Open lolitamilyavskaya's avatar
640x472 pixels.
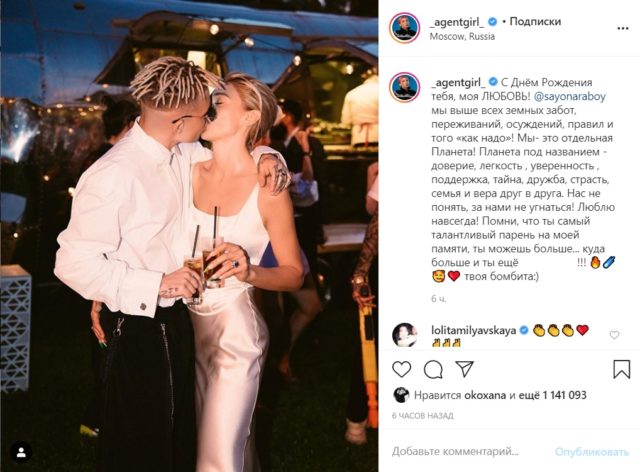[x=404, y=335]
